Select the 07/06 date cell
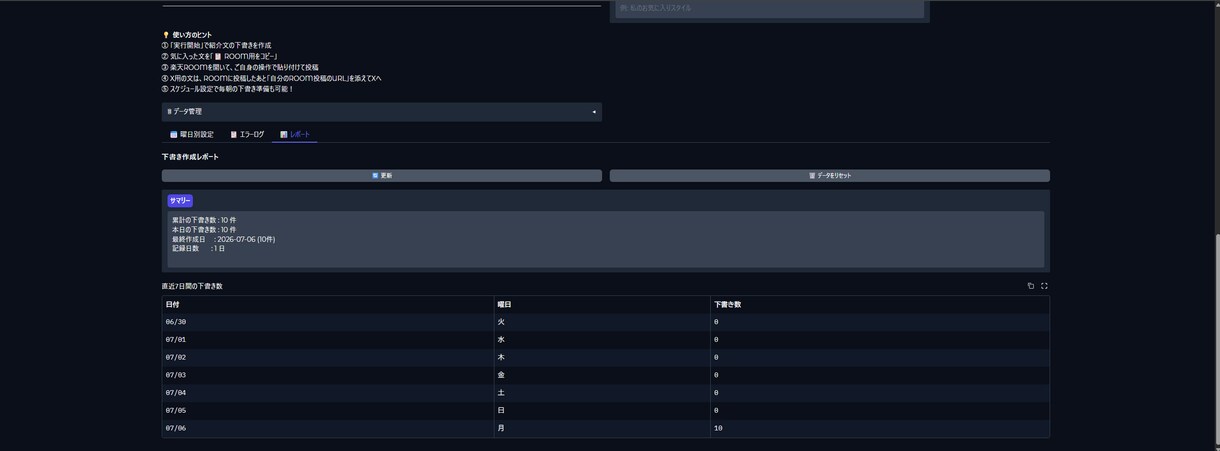Image resolution: width=1220 pixels, height=451 pixels. [328, 428]
